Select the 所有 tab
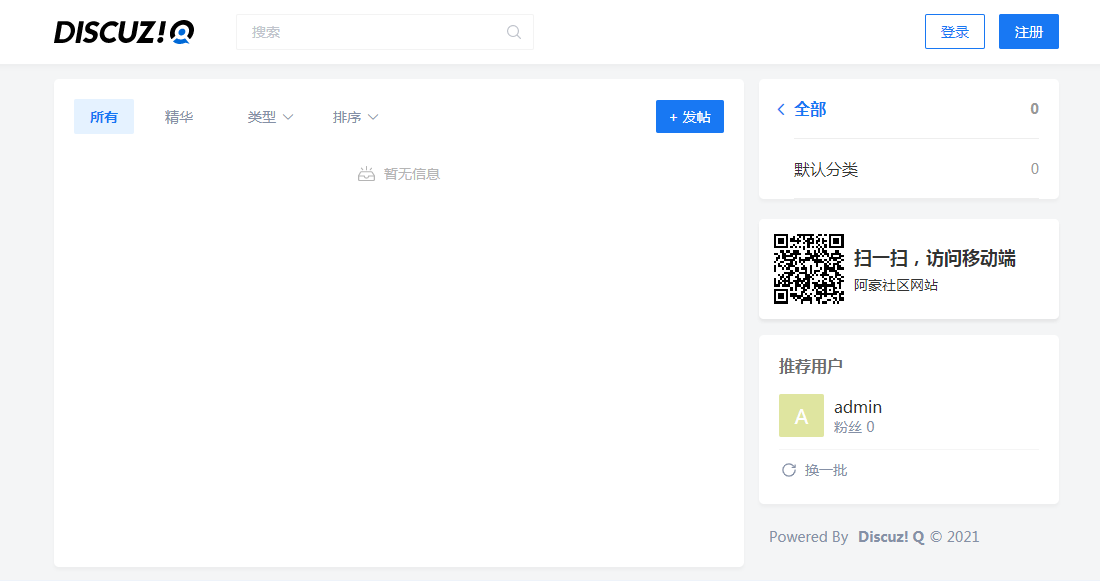The height and width of the screenshot is (581, 1100). [x=104, y=117]
